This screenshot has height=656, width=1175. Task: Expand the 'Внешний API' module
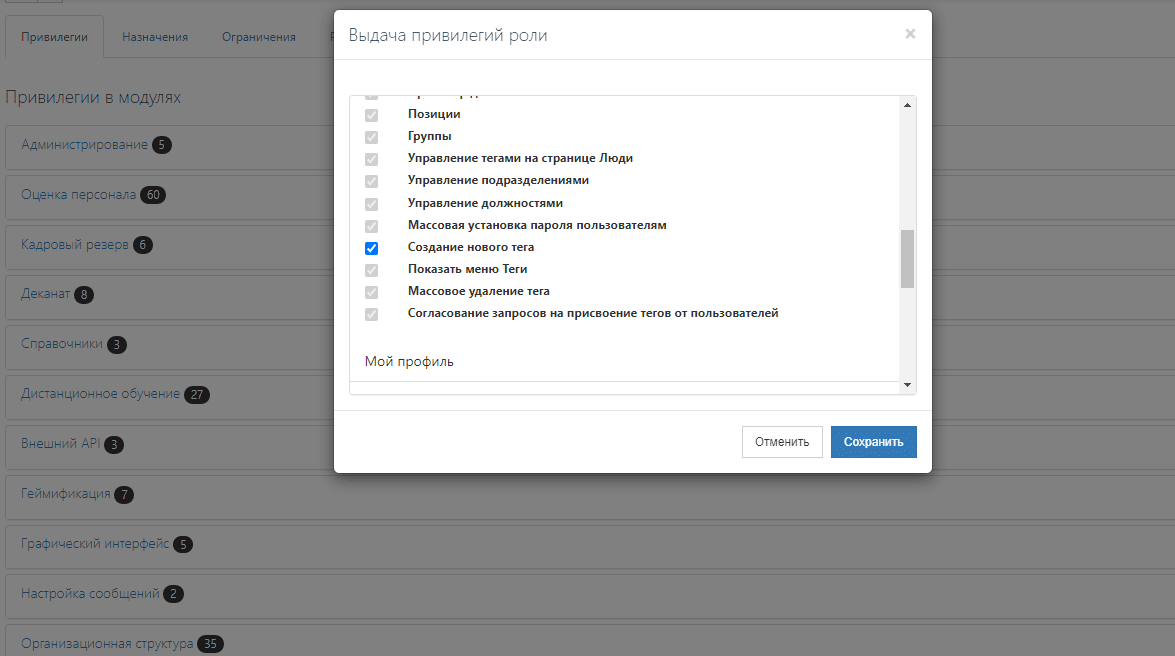[61, 444]
